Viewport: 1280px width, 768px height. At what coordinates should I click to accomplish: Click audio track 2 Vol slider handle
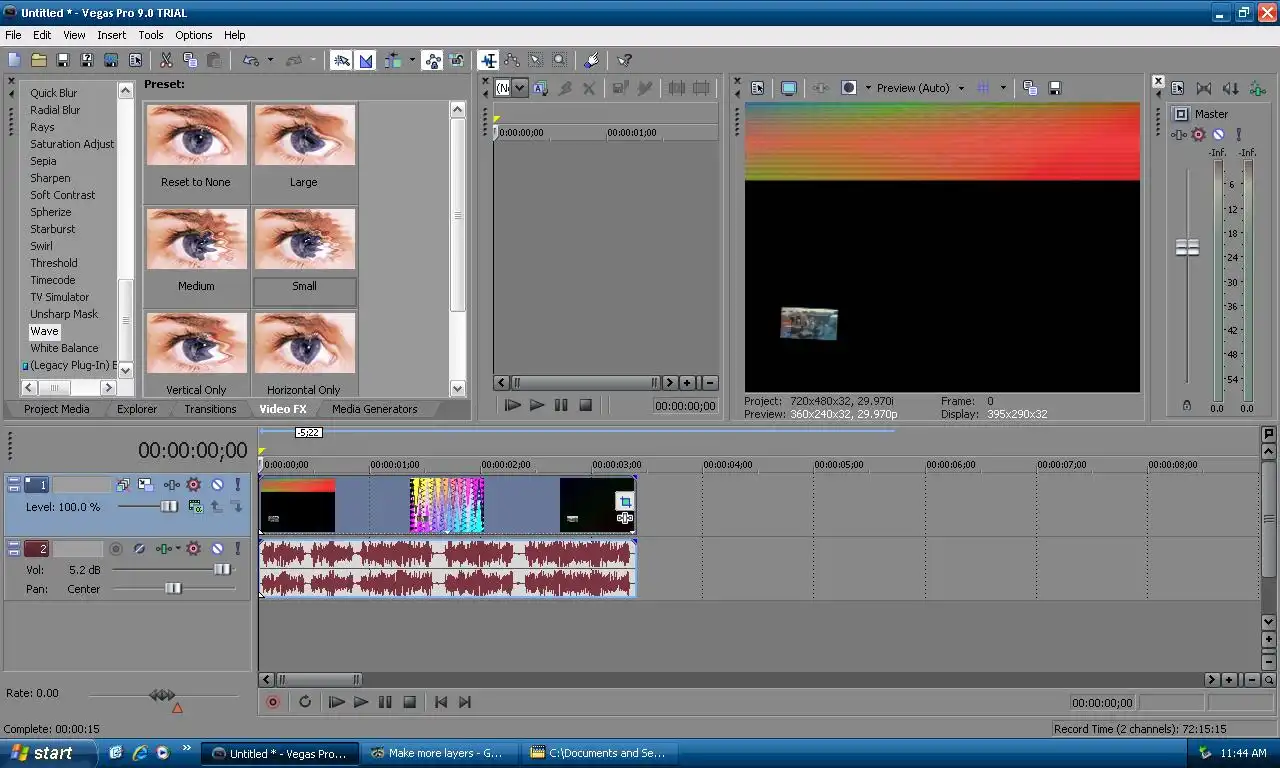221,569
